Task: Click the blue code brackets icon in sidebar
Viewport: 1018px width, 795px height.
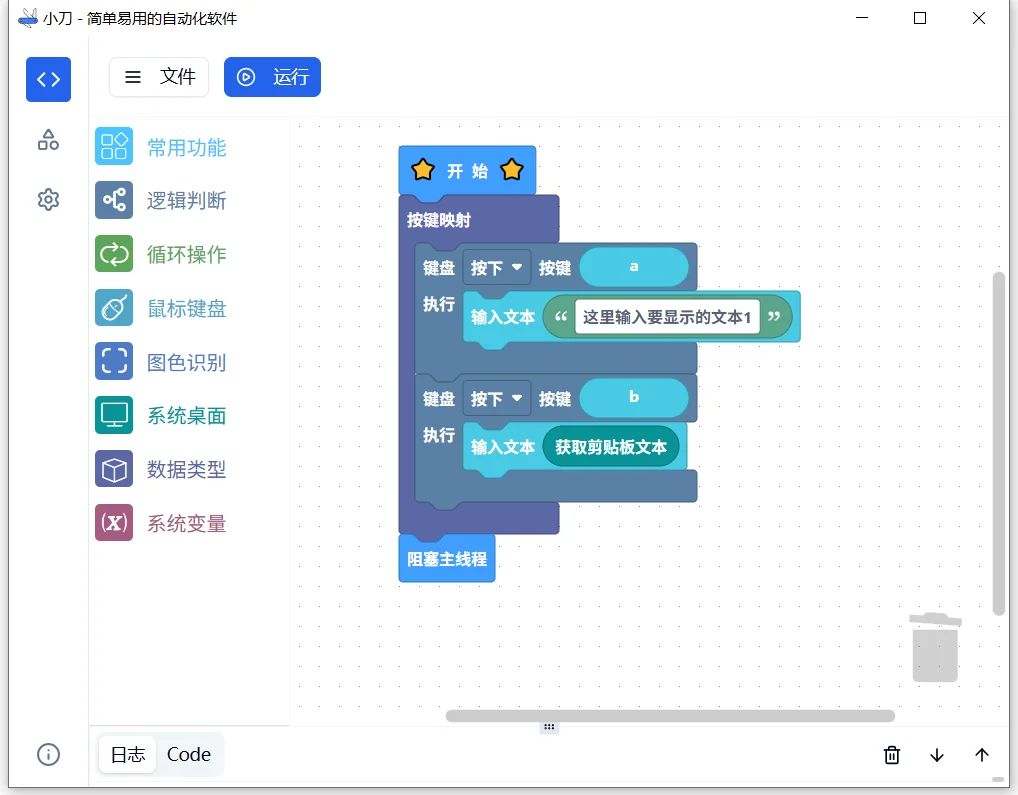Action: (48, 79)
